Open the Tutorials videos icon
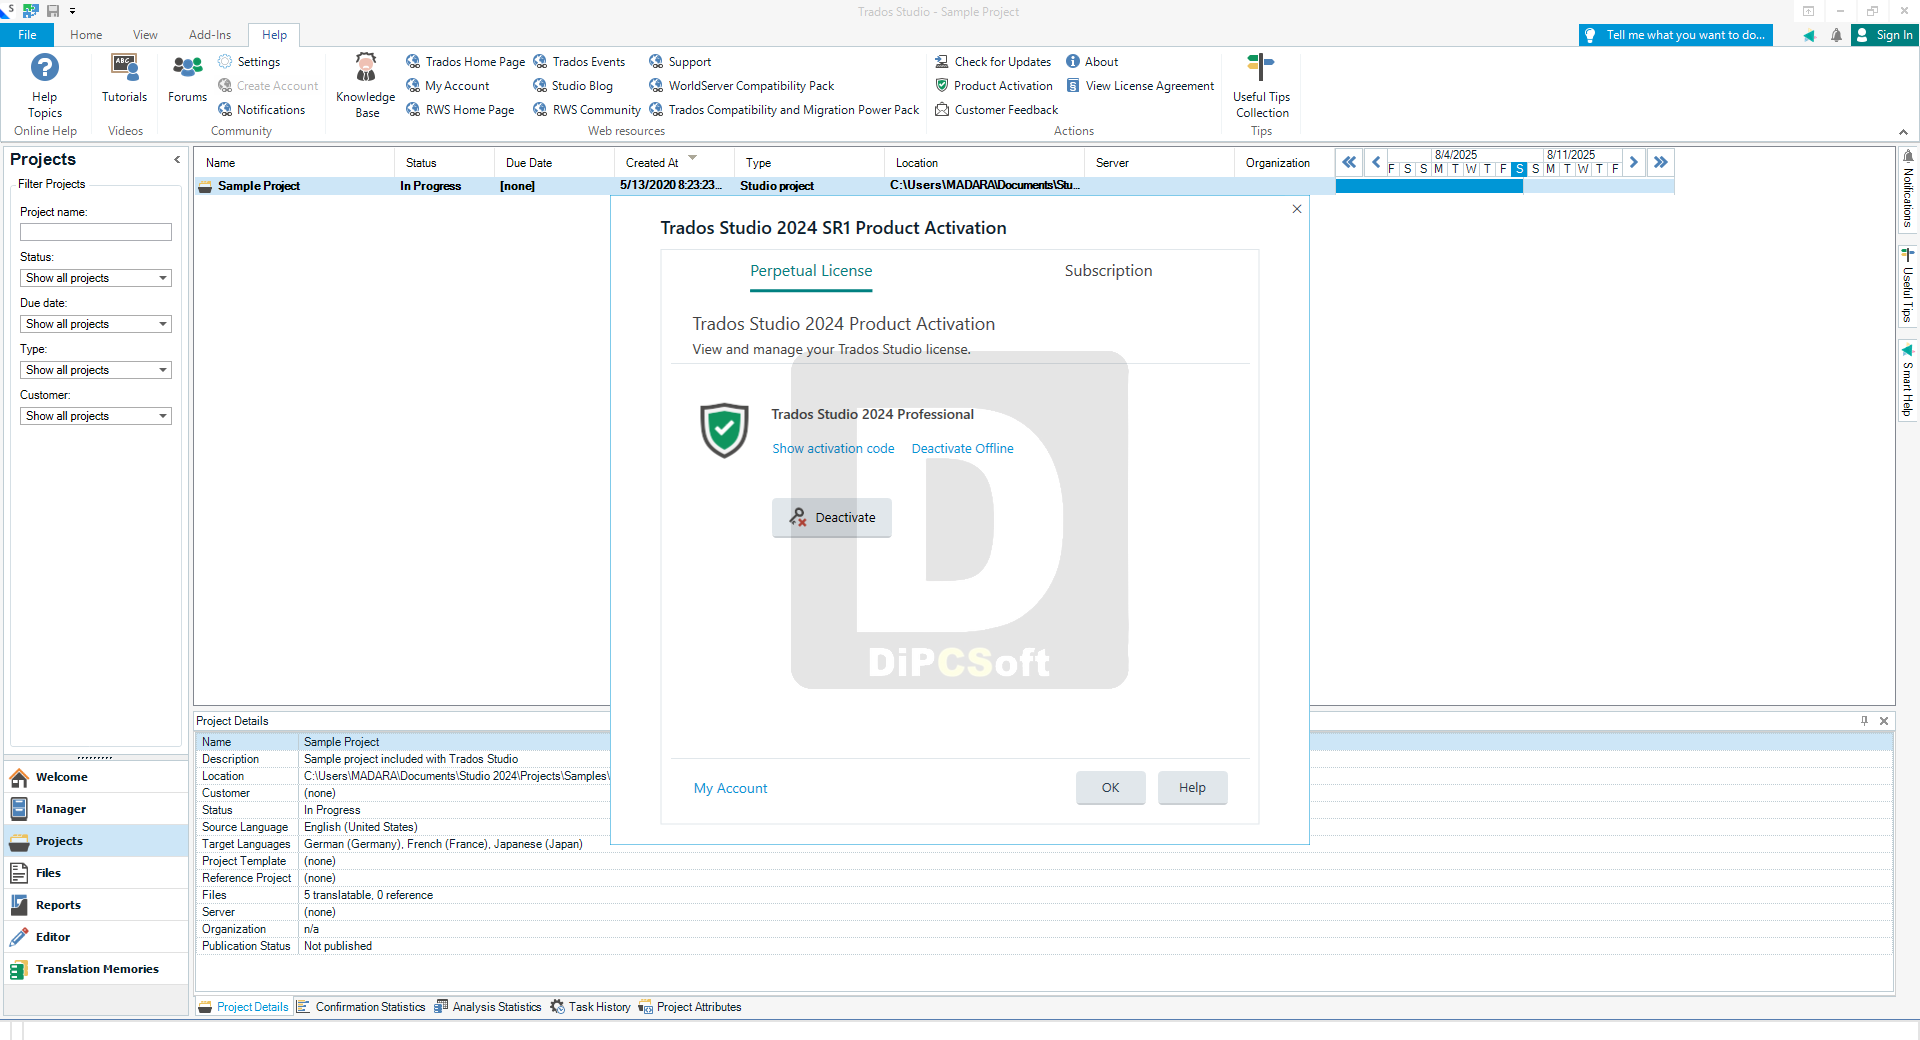 pyautogui.click(x=124, y=78)
